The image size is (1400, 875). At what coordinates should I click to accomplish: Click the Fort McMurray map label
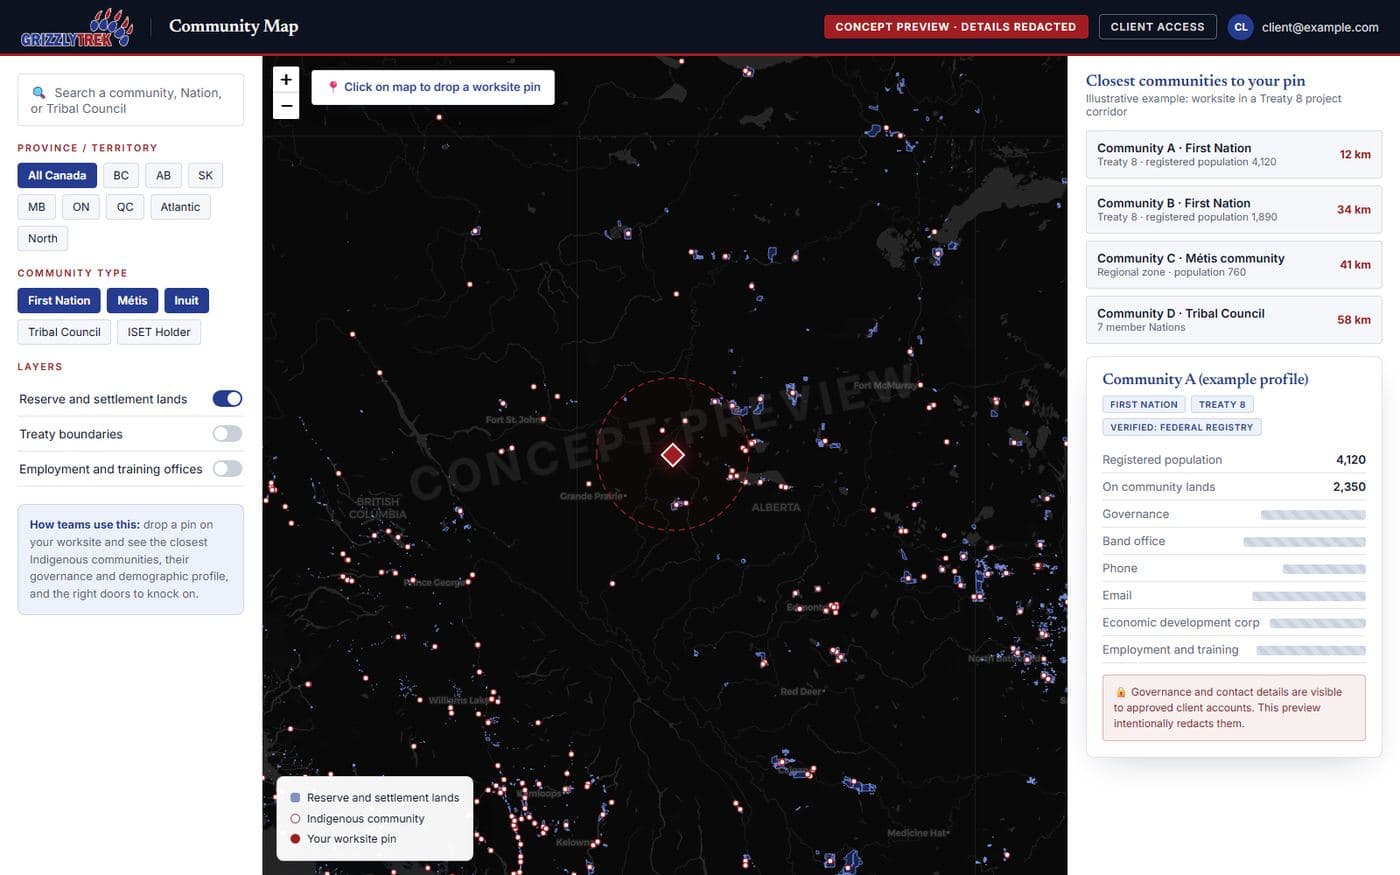click(x=884, y=385)
